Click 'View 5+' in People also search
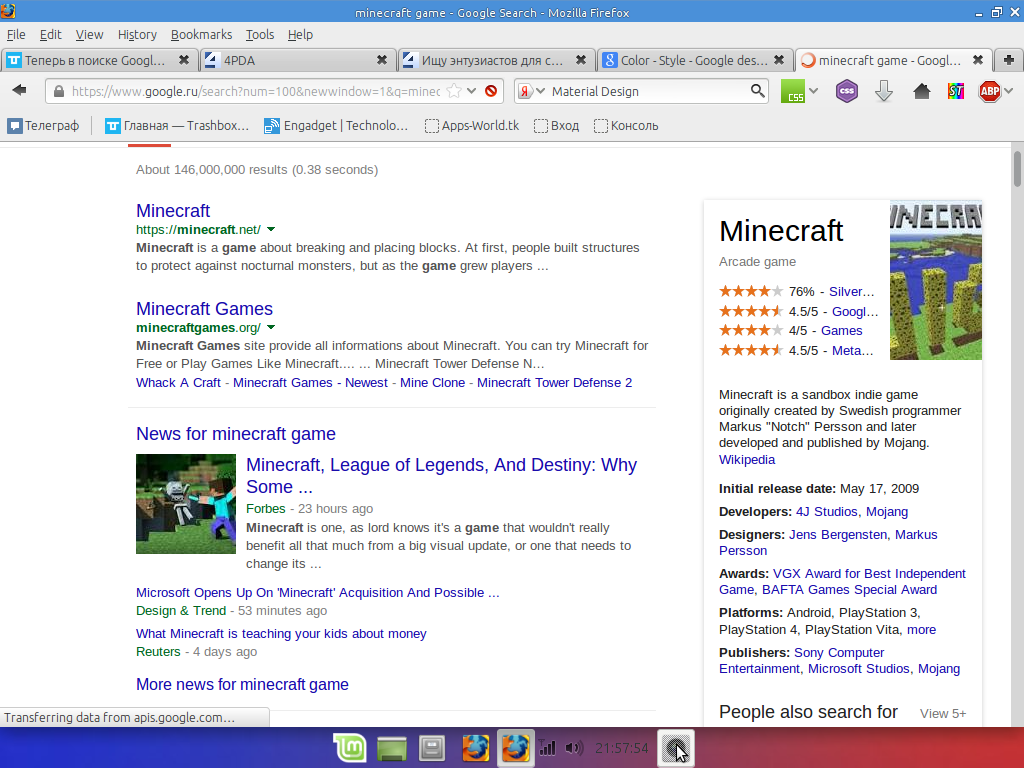 point(943,714)
